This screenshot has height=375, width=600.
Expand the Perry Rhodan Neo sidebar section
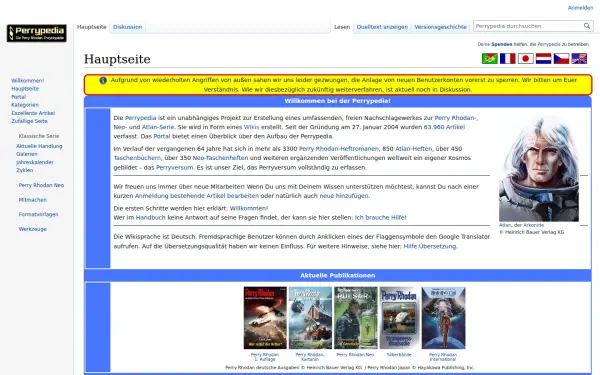41,185
